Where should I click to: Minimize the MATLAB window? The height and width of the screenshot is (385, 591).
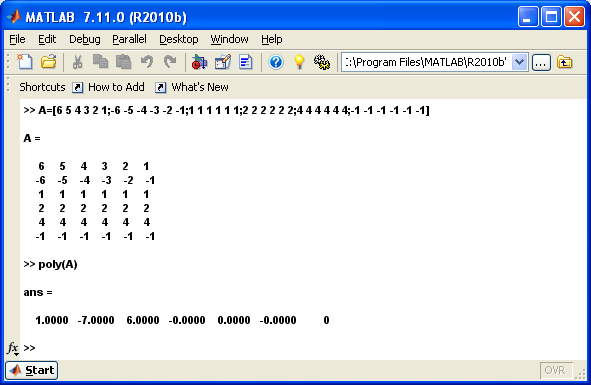click(x=528, y=17)
